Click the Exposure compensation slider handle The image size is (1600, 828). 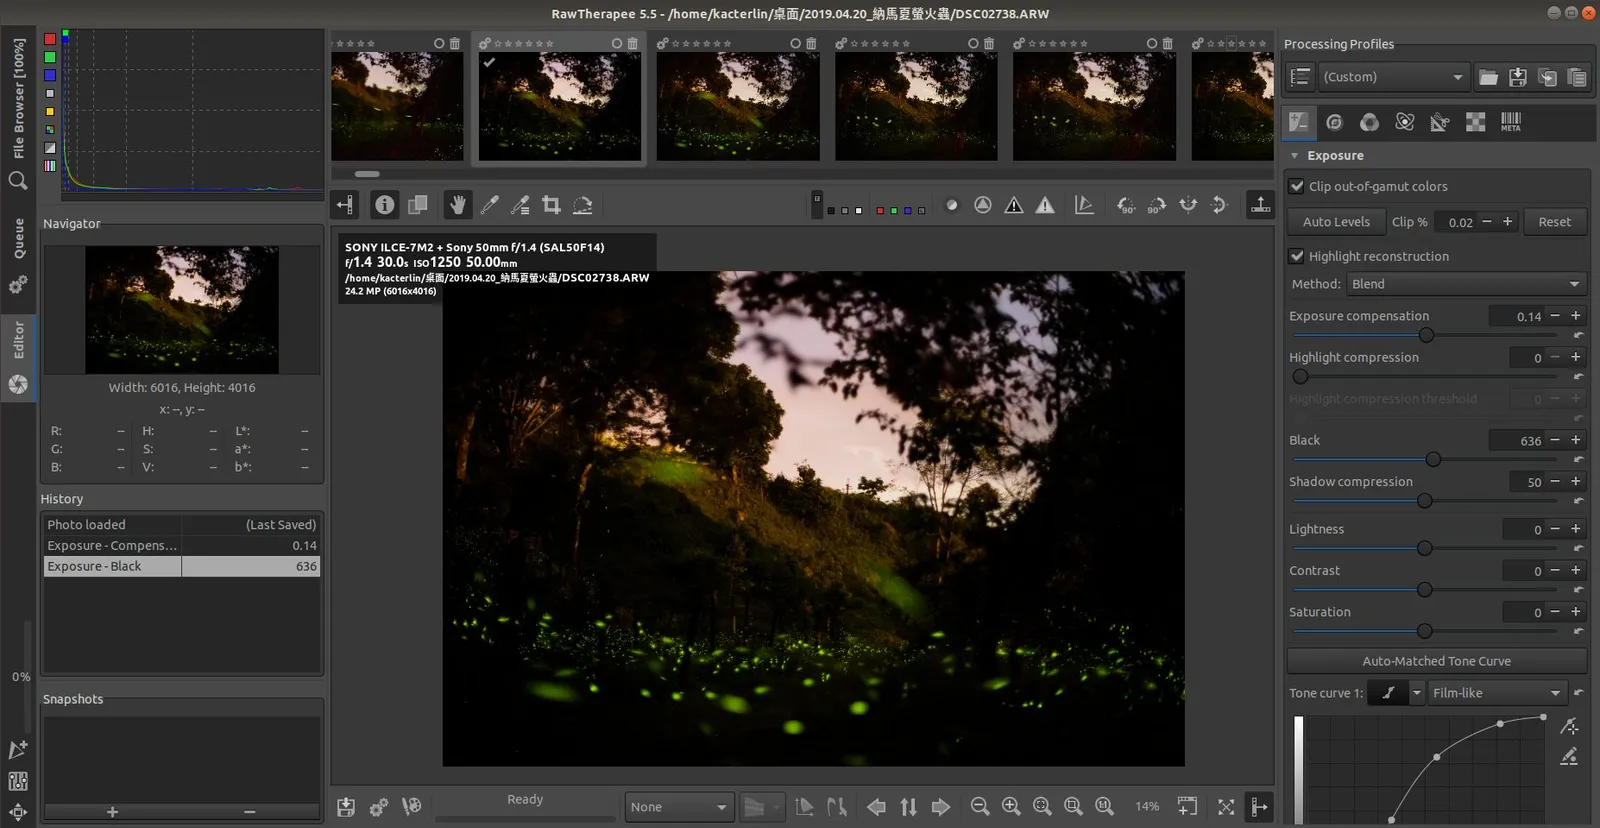pos(1426,335)
